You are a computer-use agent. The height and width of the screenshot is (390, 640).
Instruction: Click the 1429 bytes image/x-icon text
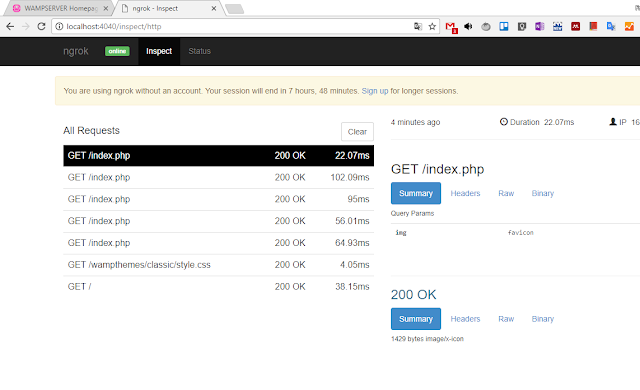point(427,339)
